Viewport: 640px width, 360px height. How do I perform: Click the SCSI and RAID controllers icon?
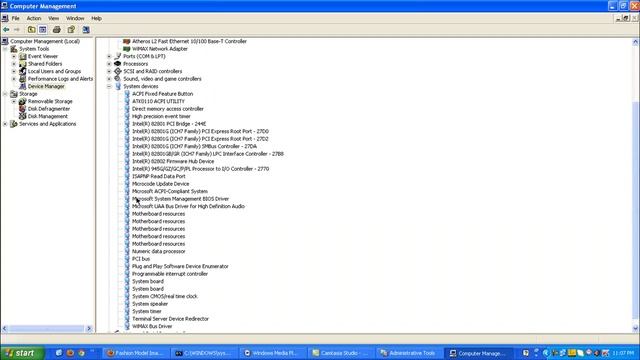118,71
